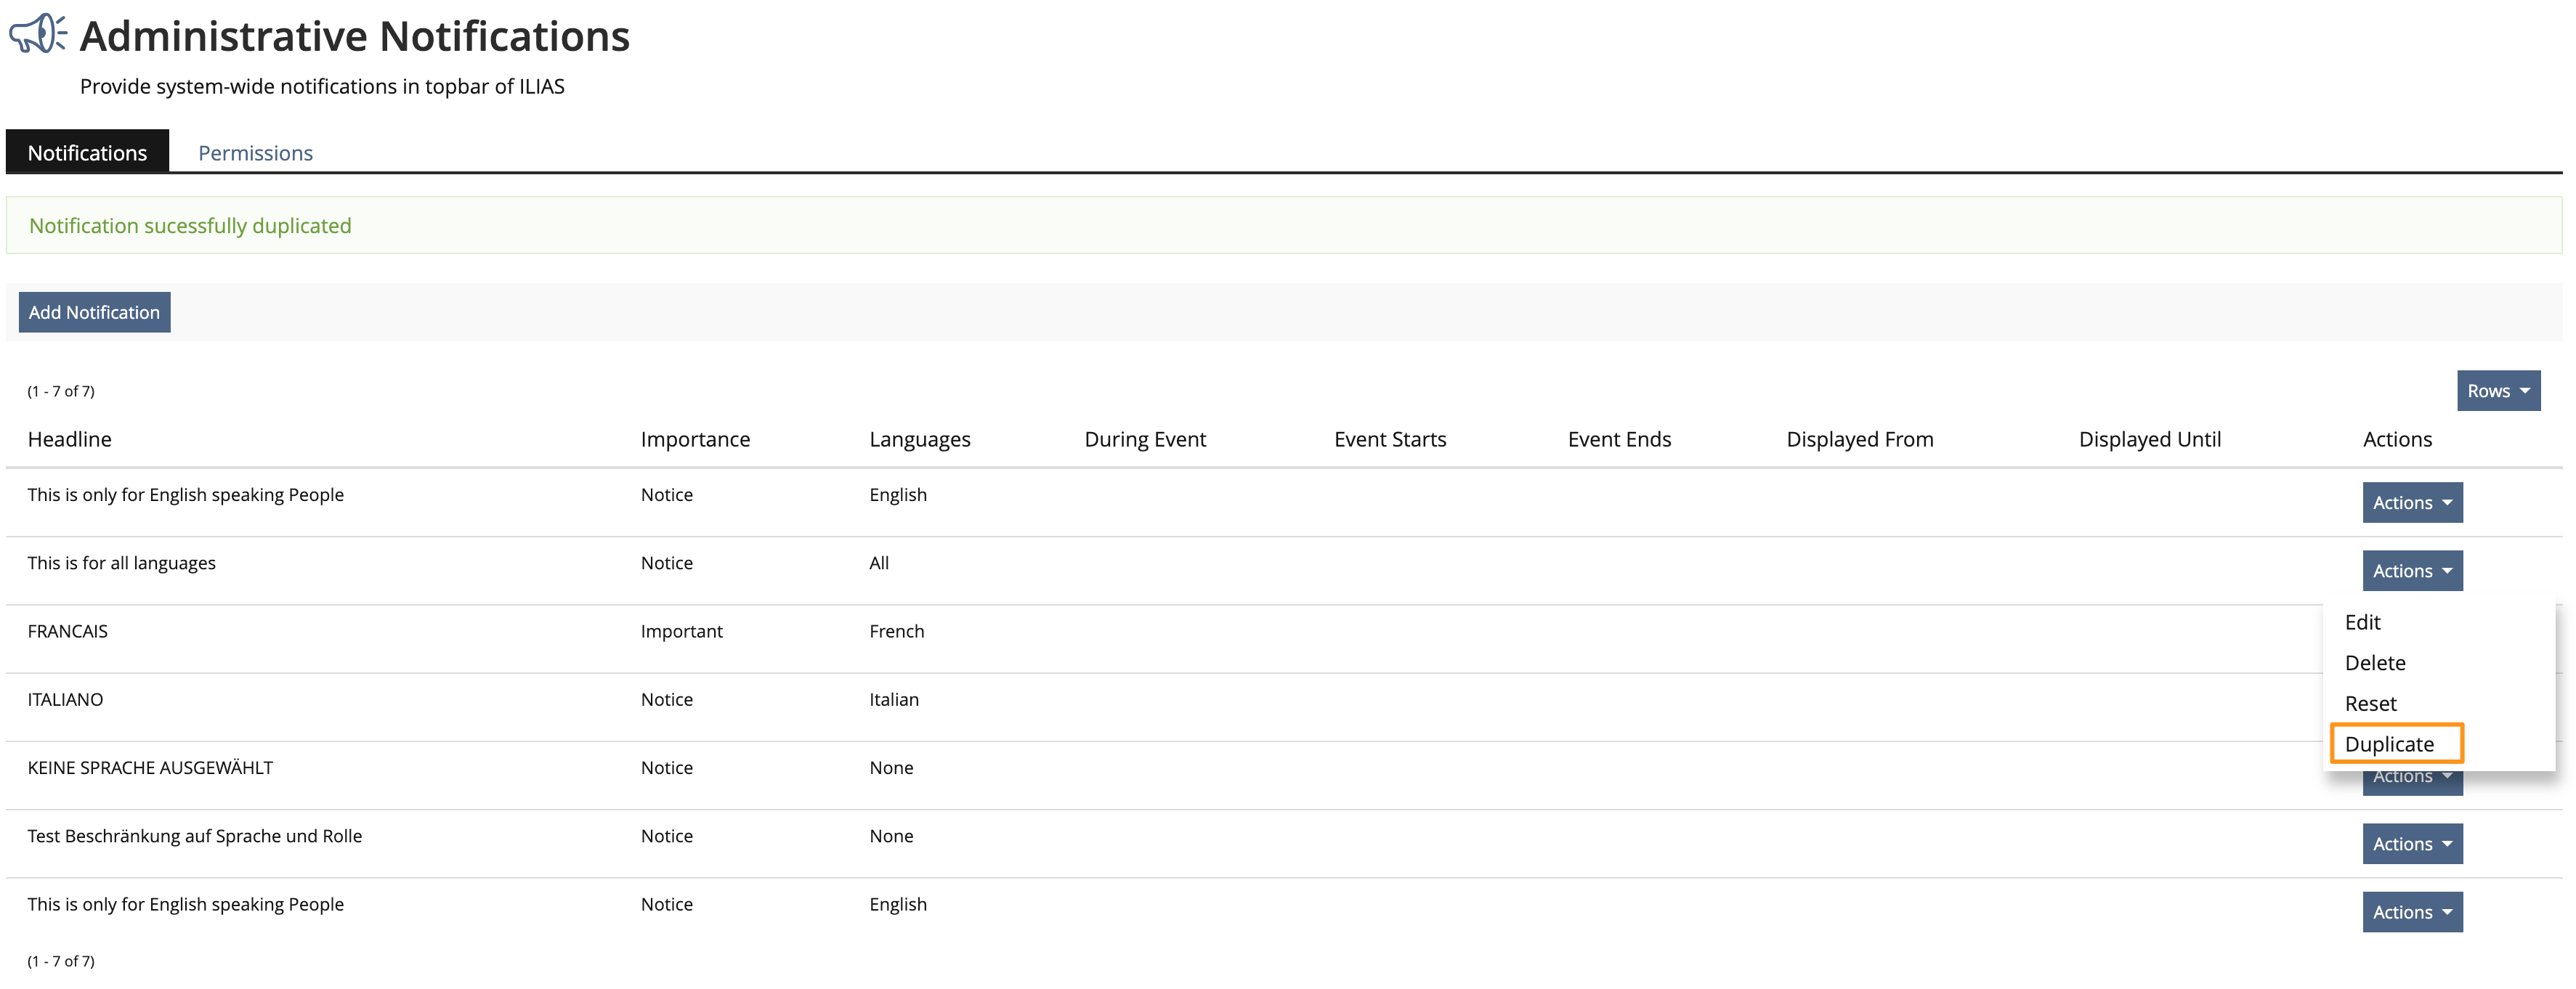Click the Languages column header

919,439
